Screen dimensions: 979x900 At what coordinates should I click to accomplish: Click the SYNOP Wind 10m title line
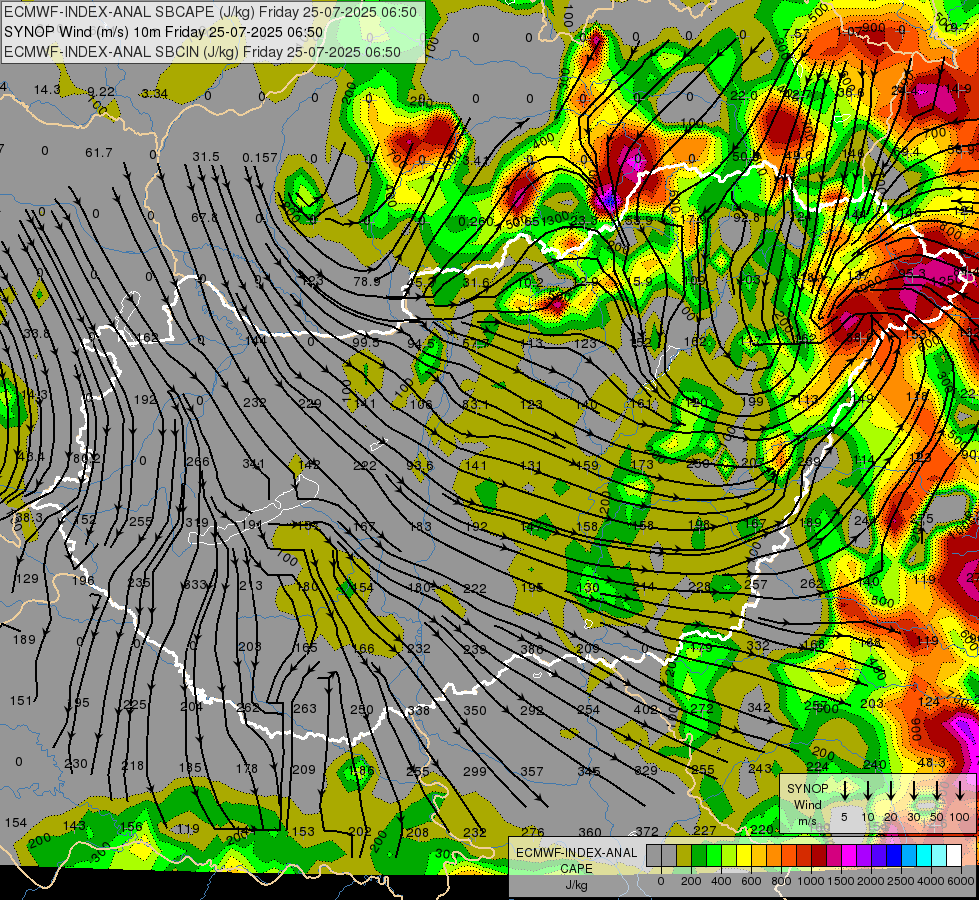coord(164,32)
